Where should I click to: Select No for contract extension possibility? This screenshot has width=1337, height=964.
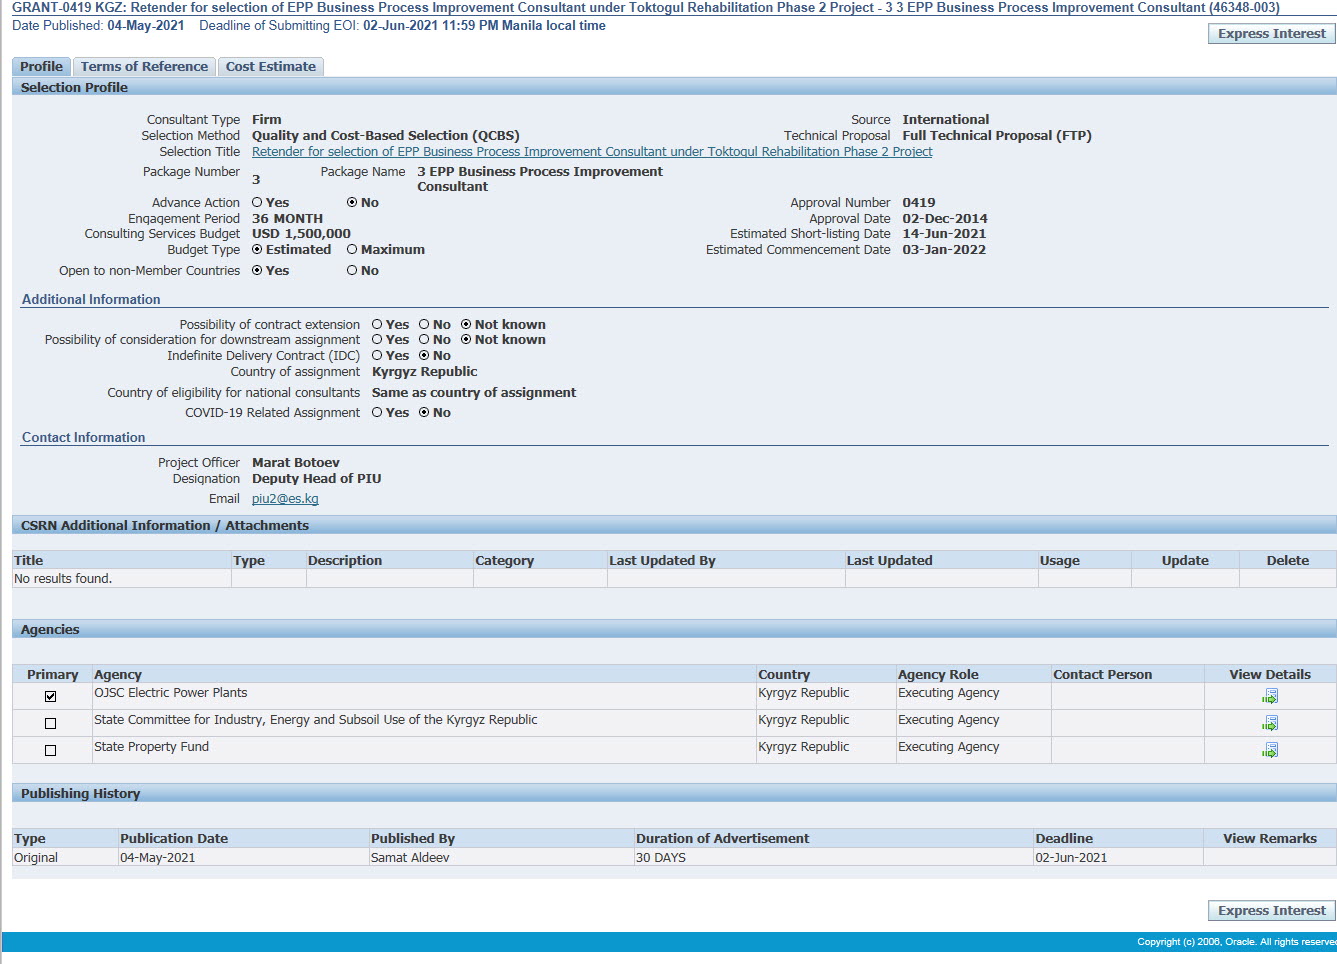pos(424,324)
